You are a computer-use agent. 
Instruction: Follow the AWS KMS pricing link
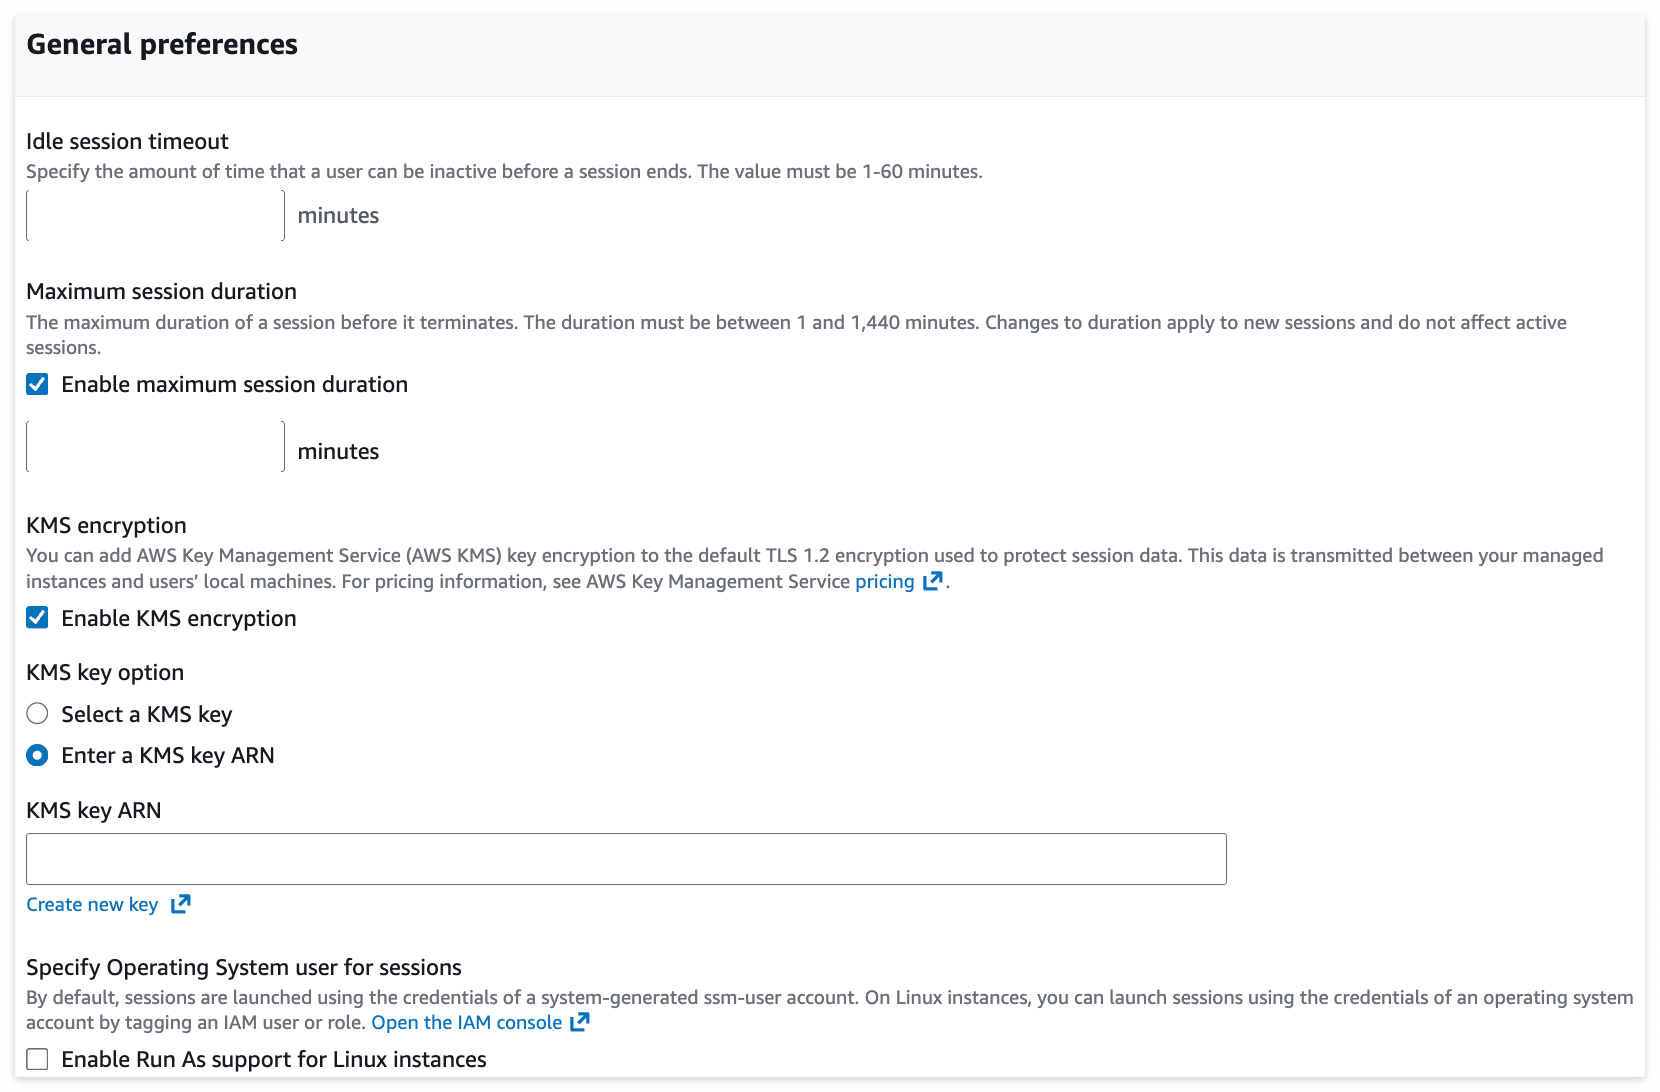[885, 581]
